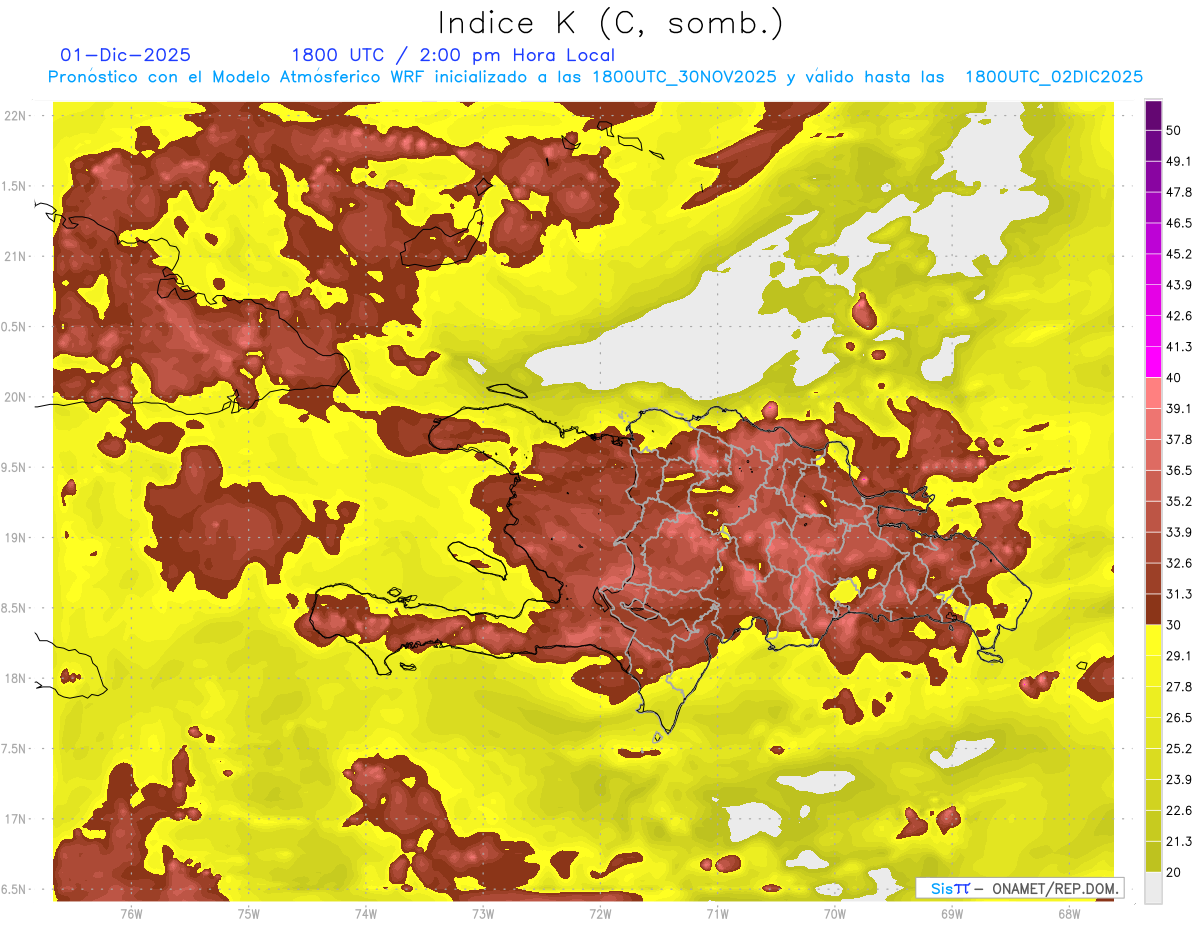The height and width of the screenshot is (927, 1200).
Task: Click the "21.3" color scale label
Action: [1178, 842]
